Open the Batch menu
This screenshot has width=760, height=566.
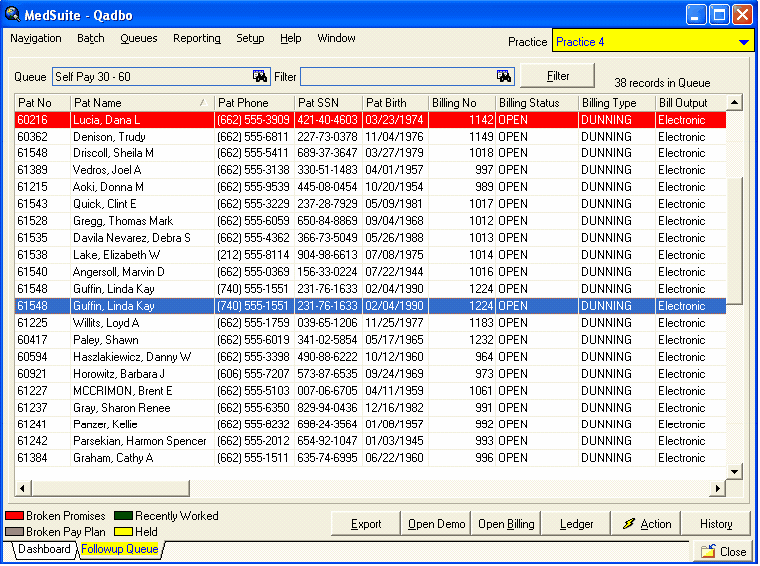91,38
